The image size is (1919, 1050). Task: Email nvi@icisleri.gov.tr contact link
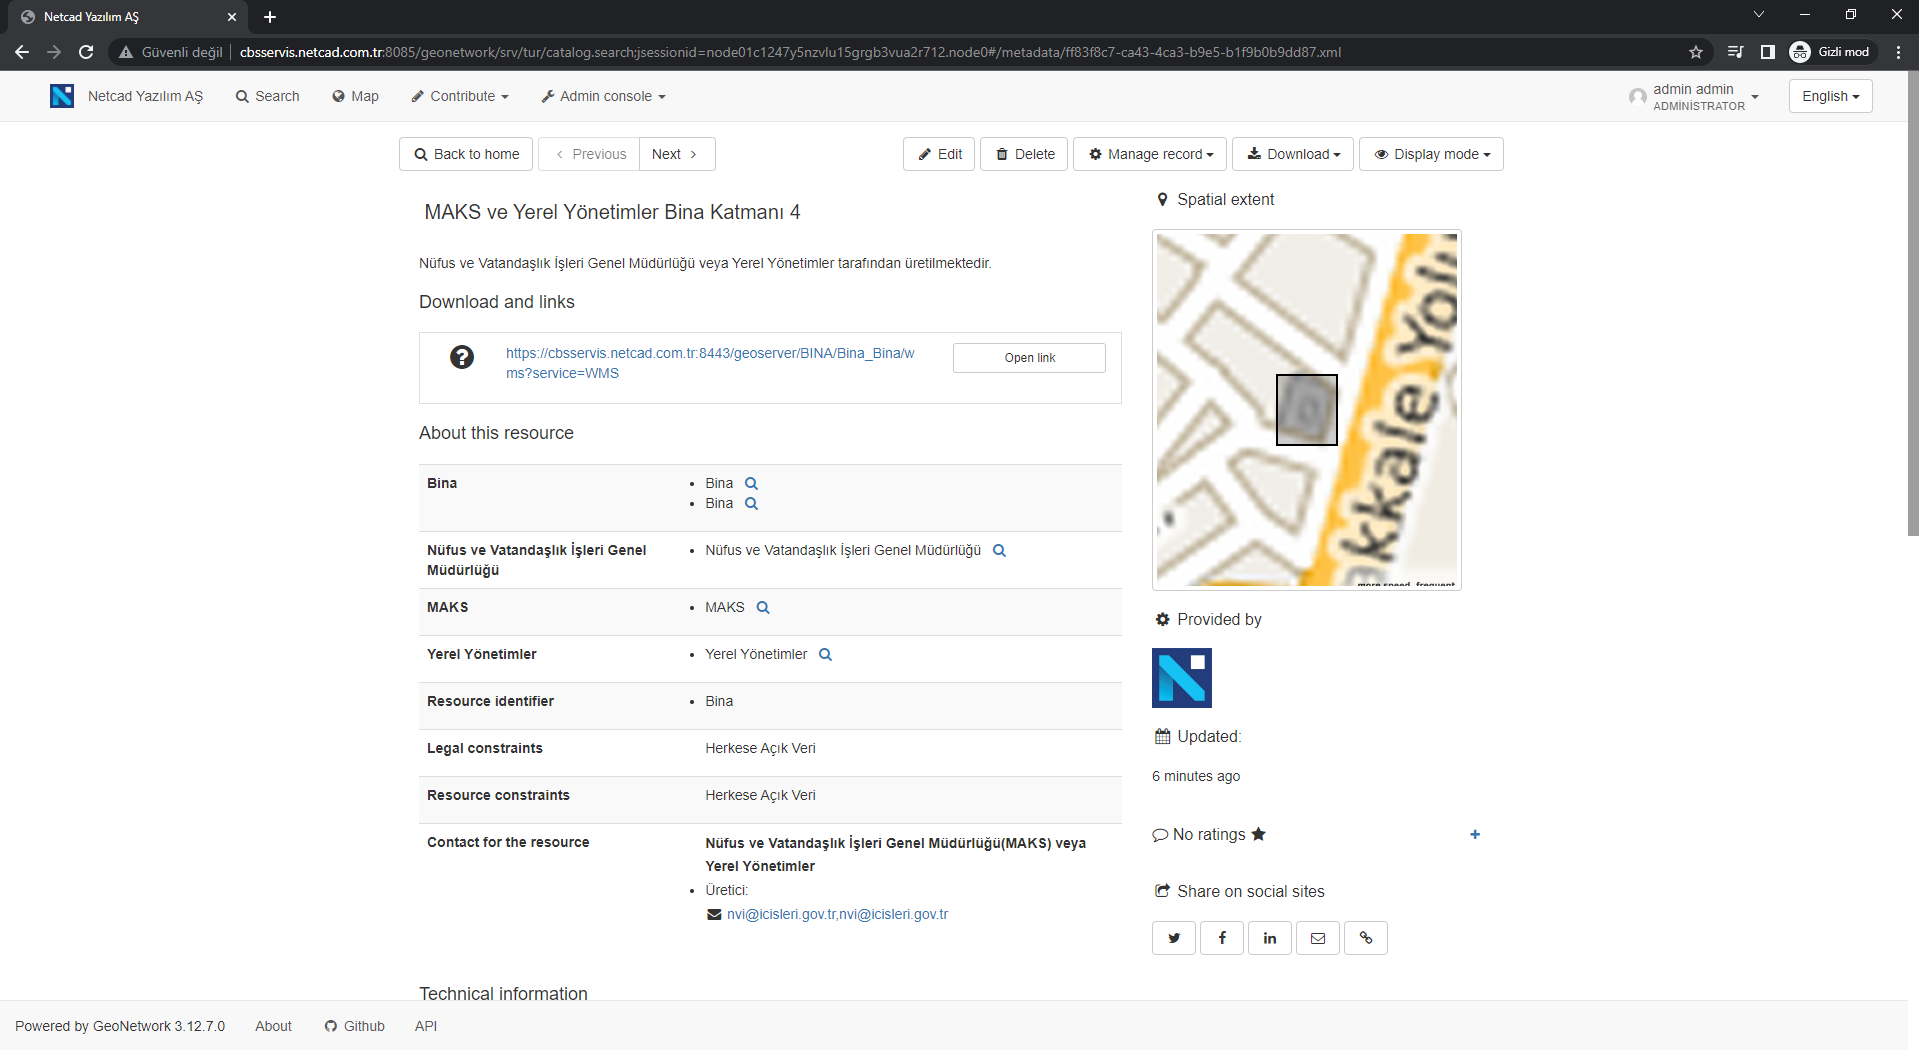click(837, 914)
